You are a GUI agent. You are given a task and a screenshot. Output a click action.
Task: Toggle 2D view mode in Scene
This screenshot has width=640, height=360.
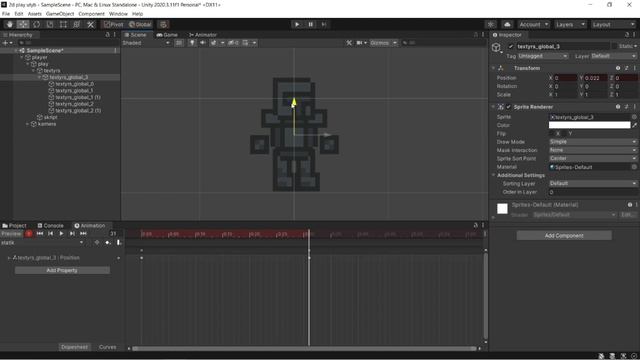tap(179, 43)
